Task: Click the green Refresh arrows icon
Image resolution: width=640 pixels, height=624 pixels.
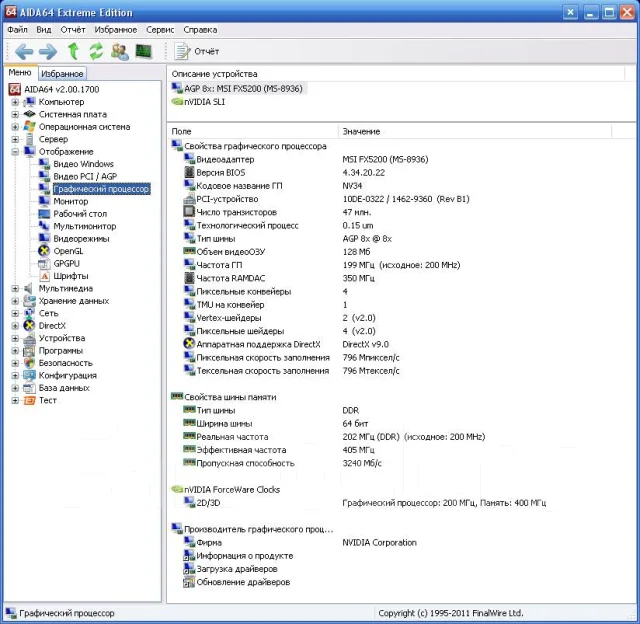Action: 96,51
